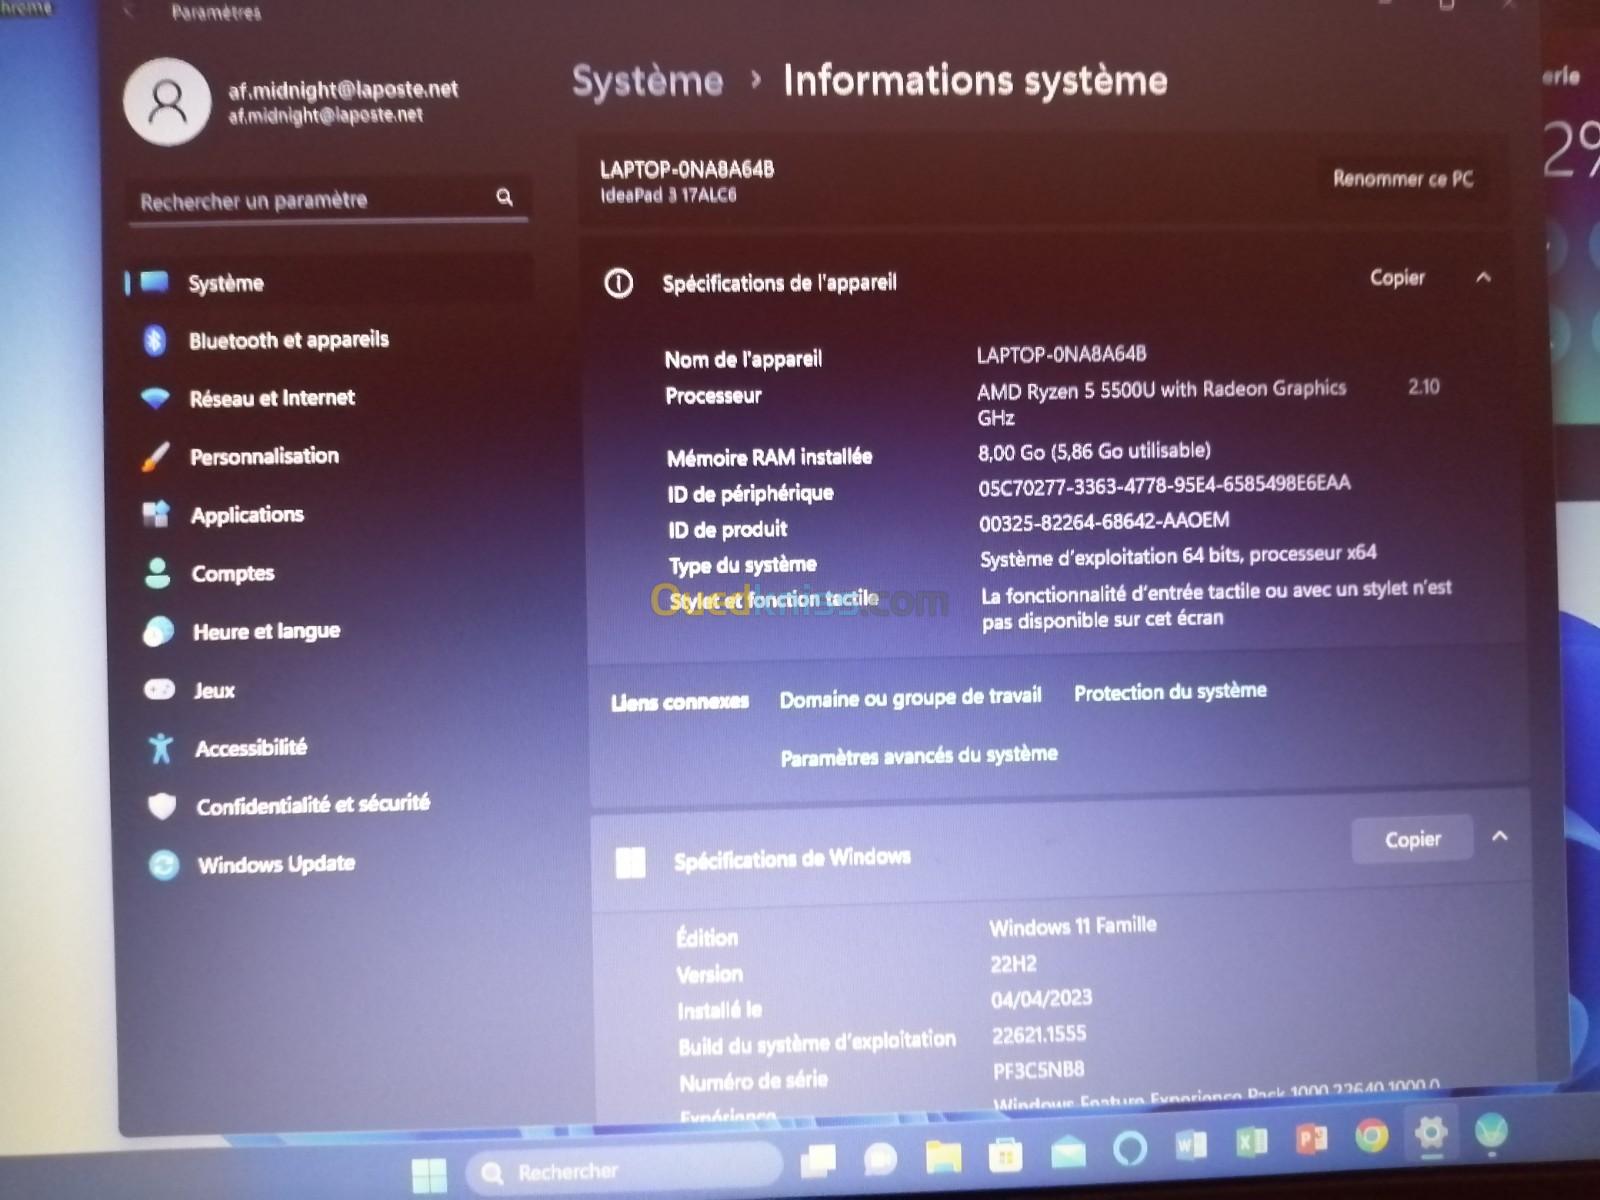Open the Applications icon in sidebar
1600x1200 pixels.
157,515
